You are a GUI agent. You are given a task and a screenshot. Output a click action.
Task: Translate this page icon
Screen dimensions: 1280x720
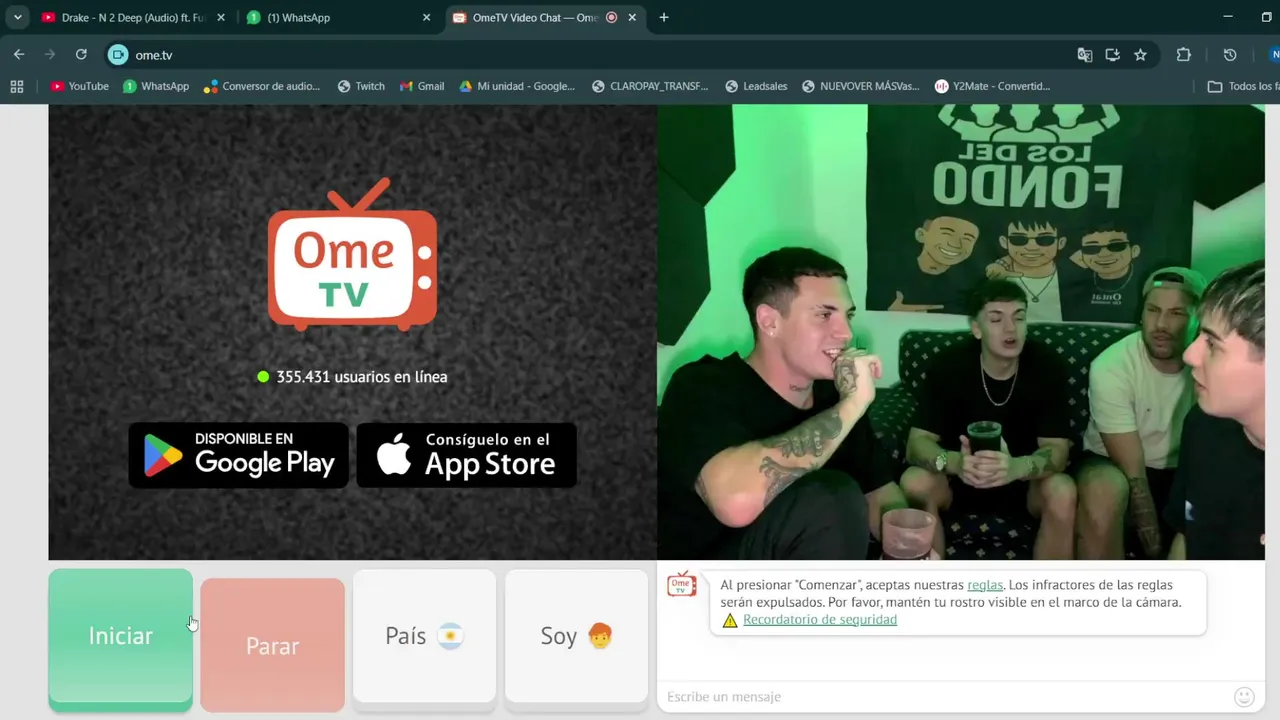click(x=1085, y=55)
